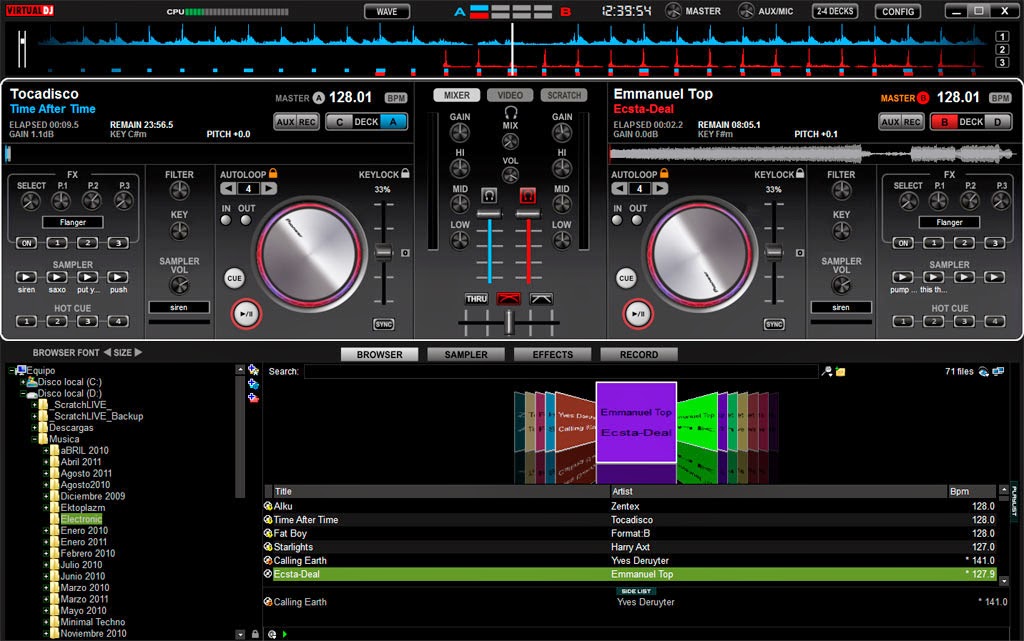Click the SYNC button on right deck
This screenshot has height=641, width=1024.
point(774,324)
